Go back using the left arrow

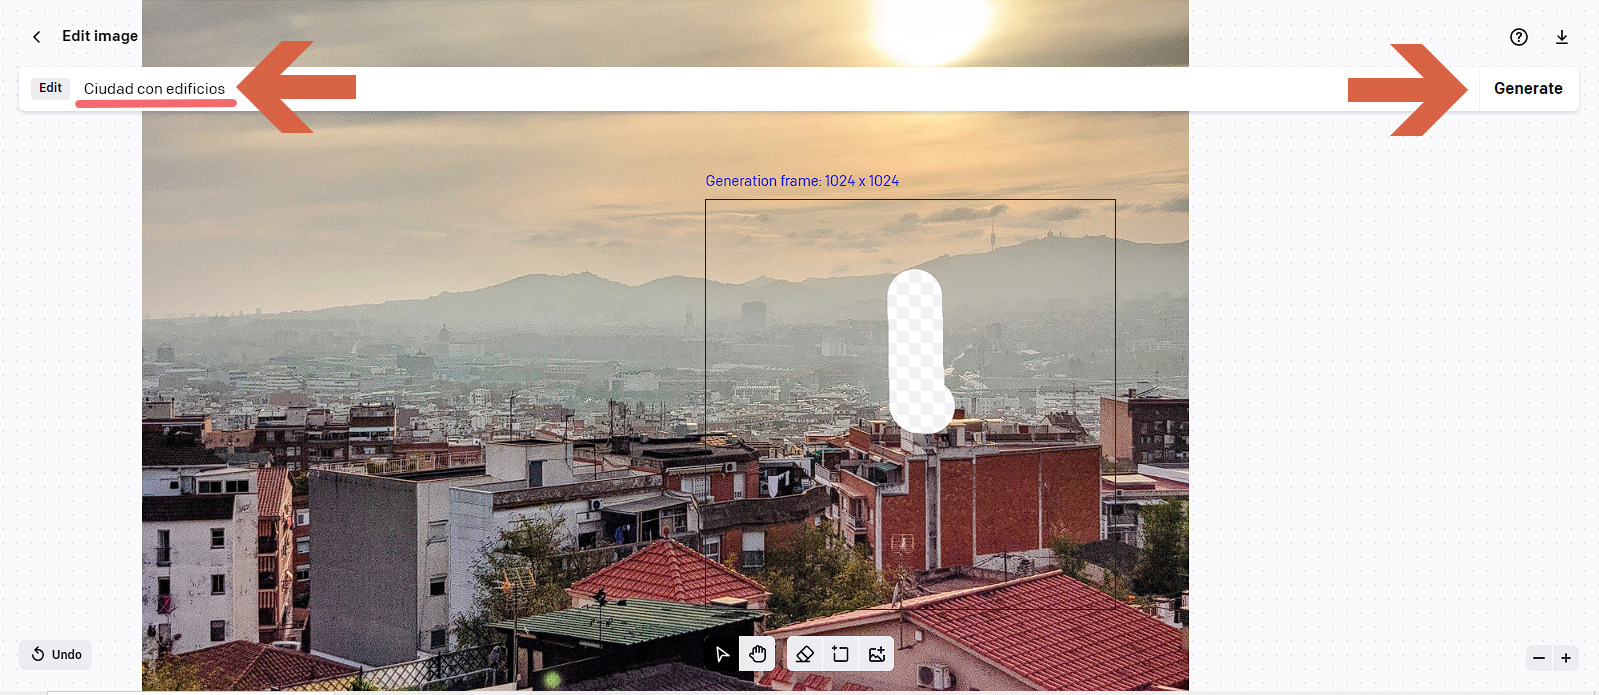[x=37, y=37]
